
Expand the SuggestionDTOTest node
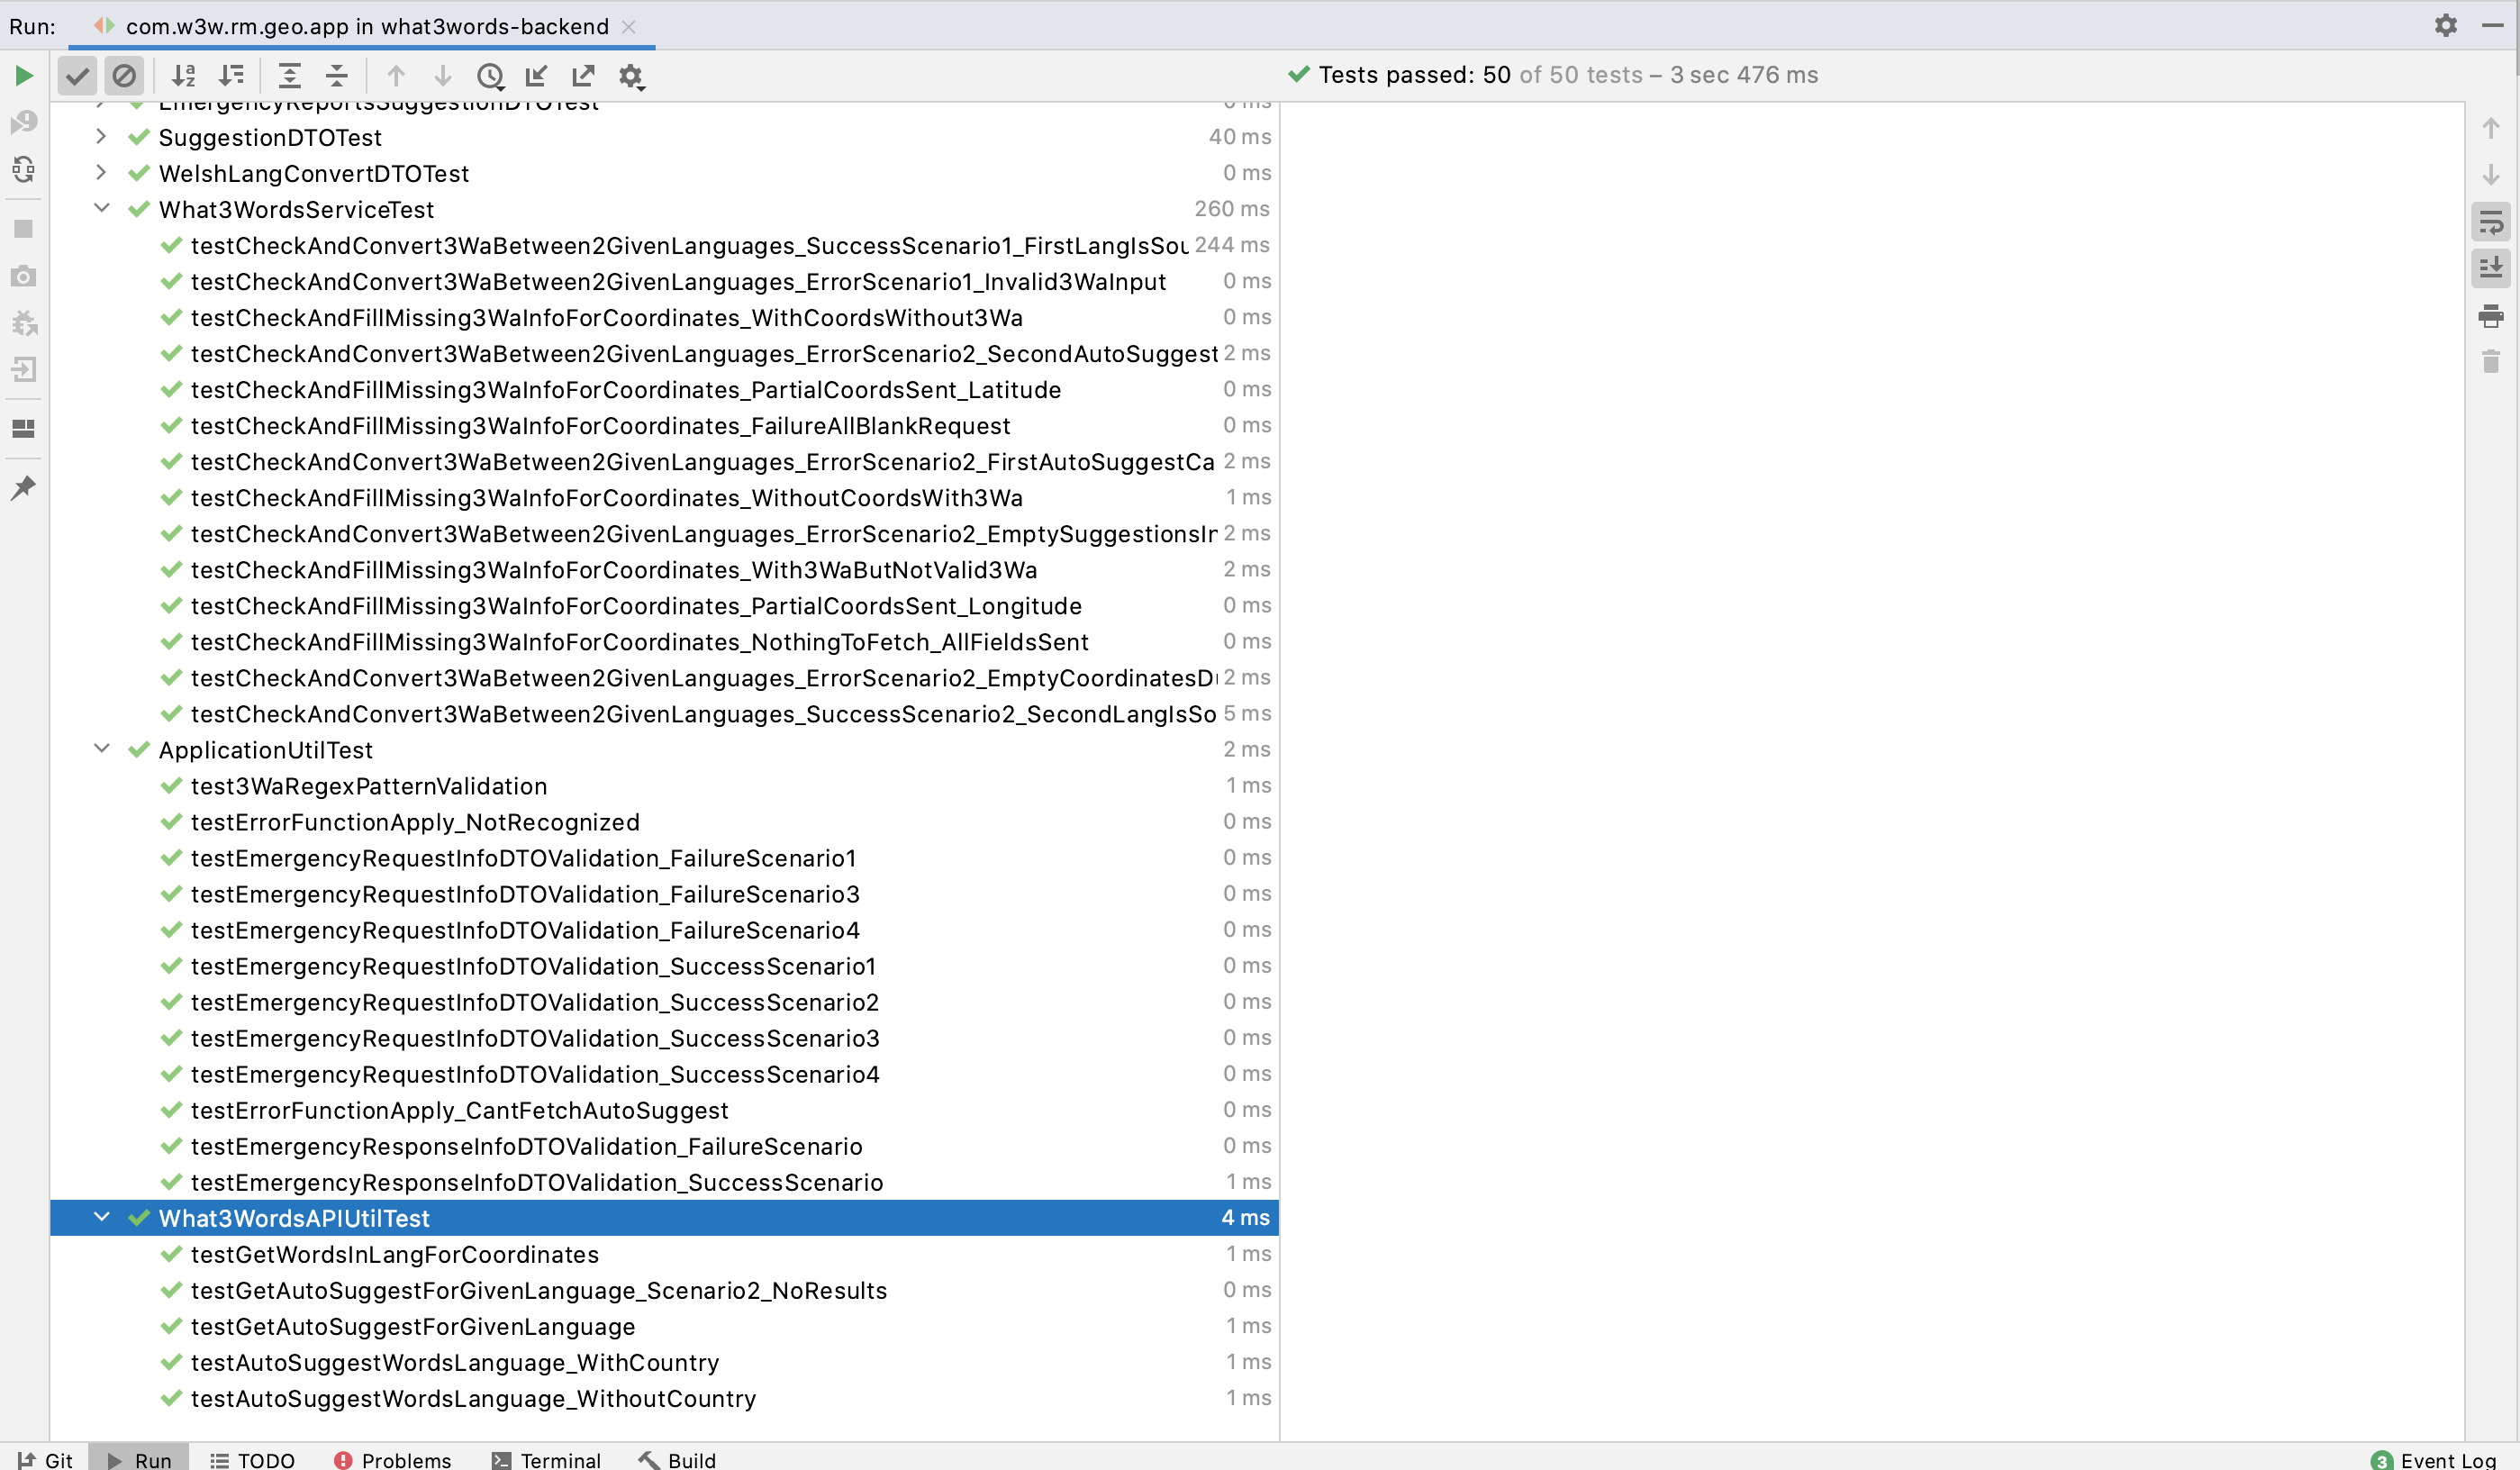tap(101, 136)
